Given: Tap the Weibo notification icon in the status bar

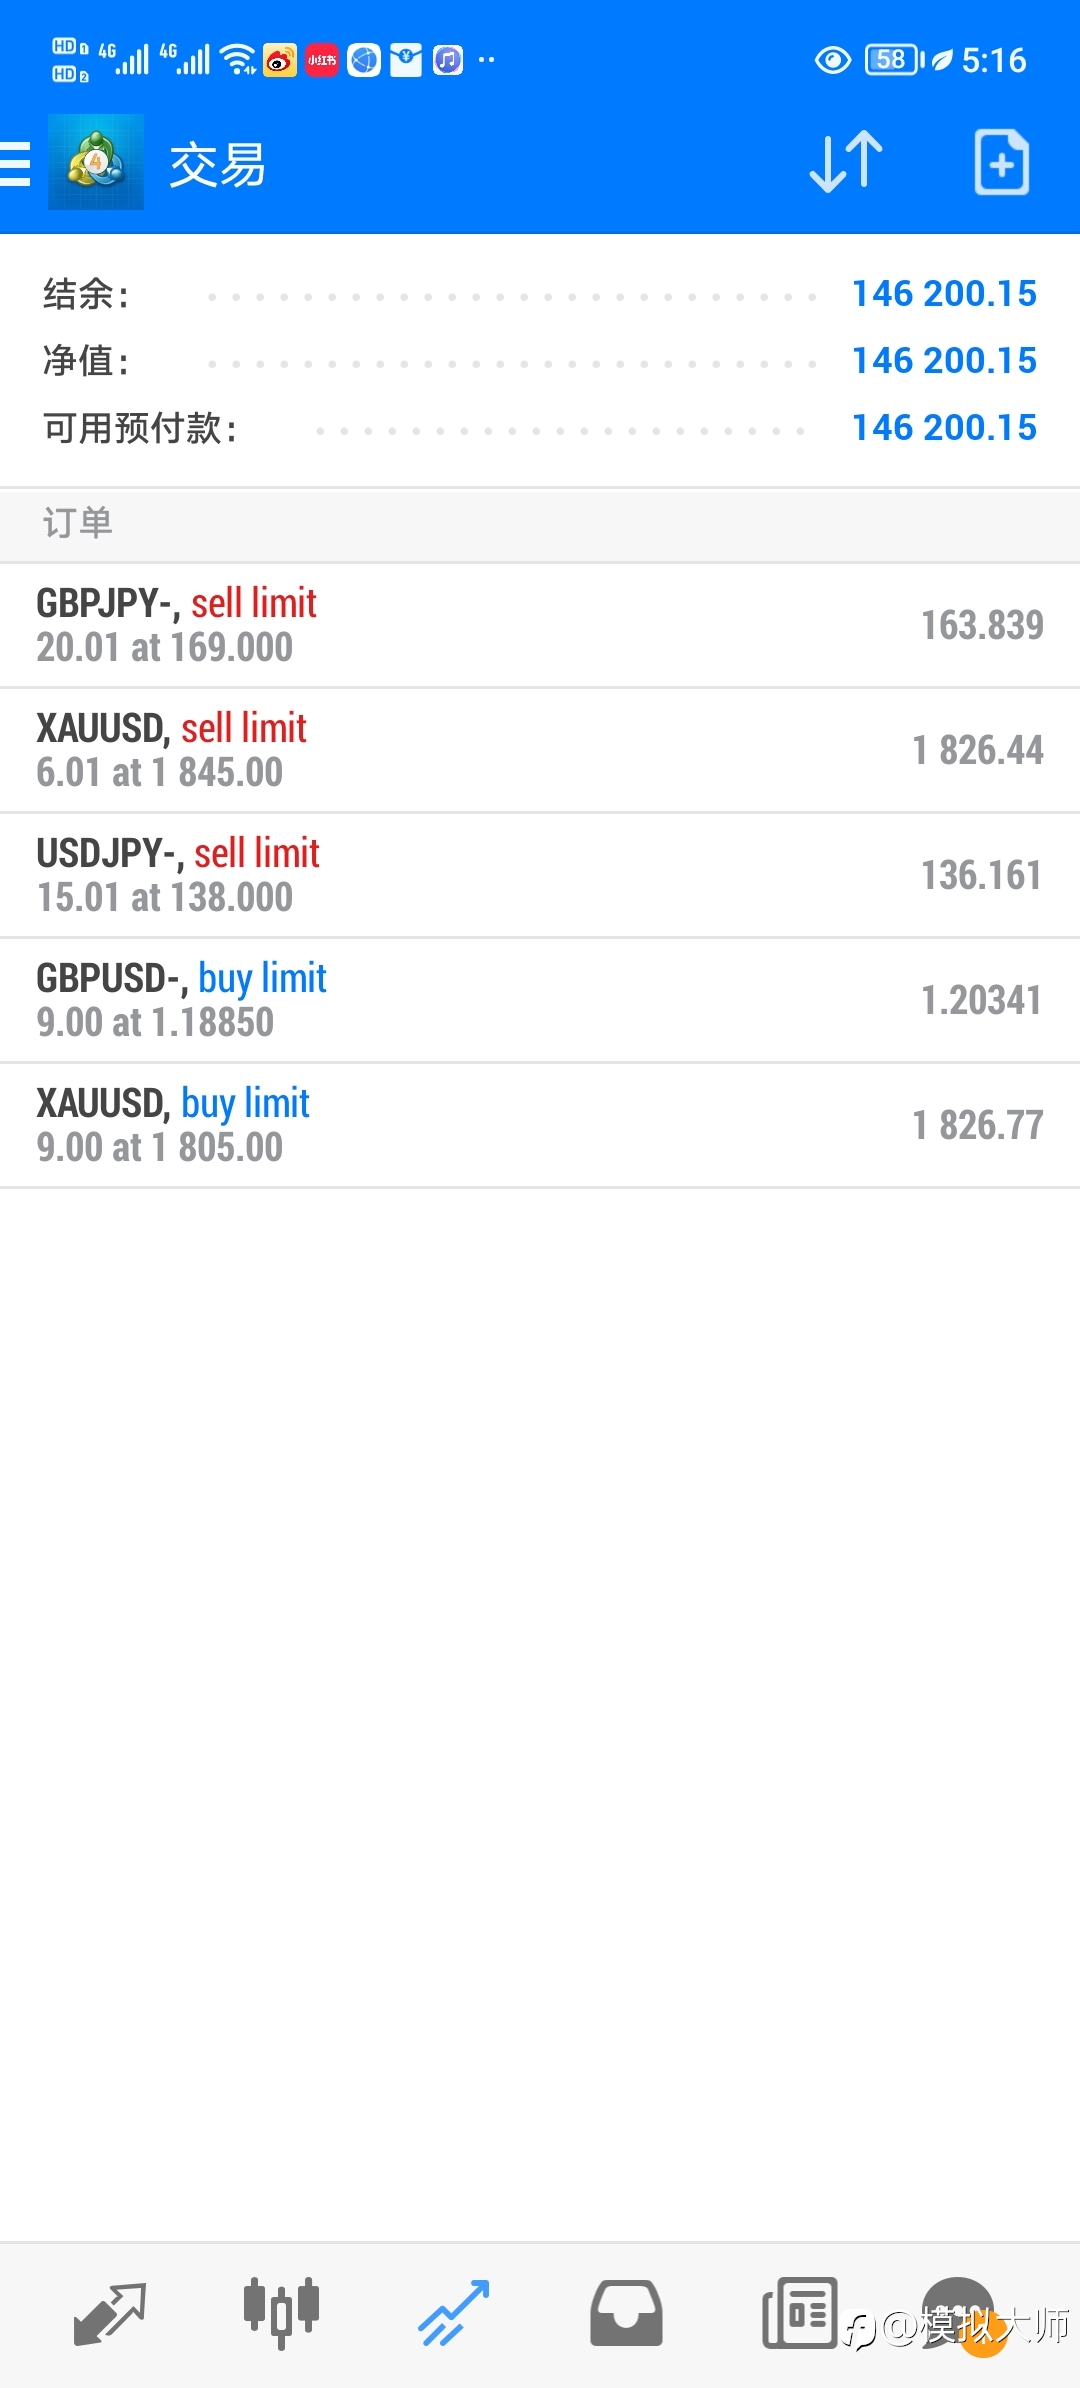Looking at the screenshot, I should click(280, 61).
